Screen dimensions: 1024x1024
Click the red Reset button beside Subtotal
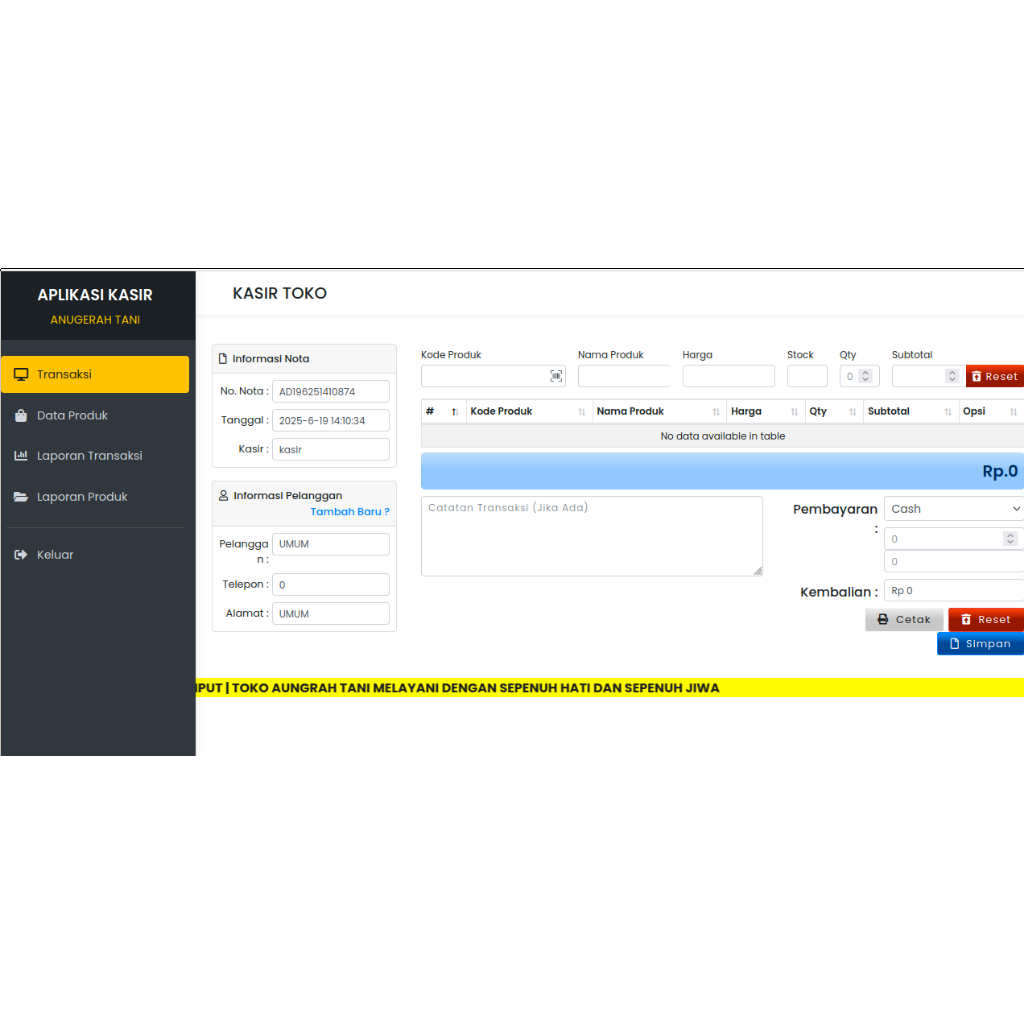994,377
